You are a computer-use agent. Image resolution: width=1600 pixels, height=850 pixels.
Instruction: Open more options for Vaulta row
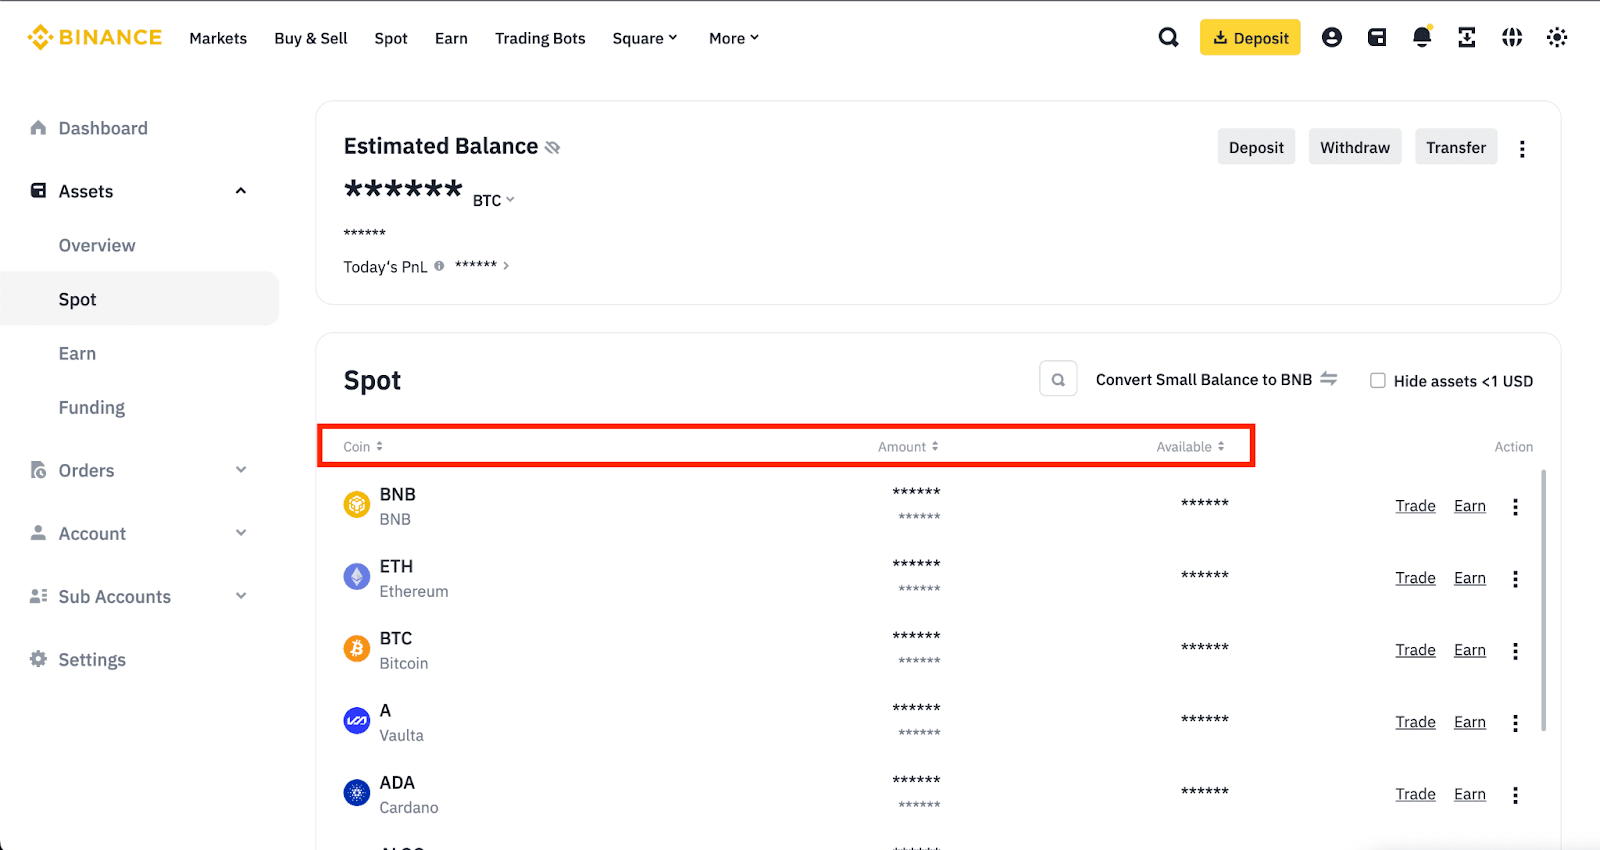click(1515, 722)
